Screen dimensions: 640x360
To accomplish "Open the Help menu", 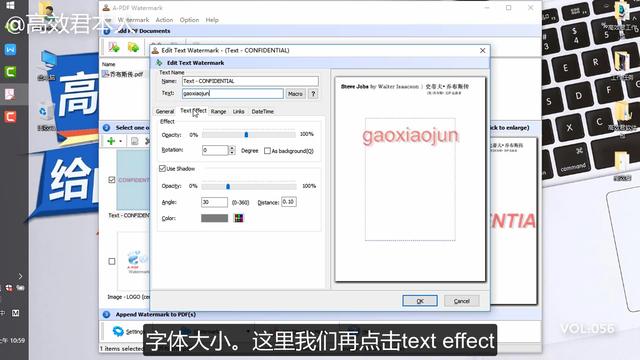I will click(212, 20).
